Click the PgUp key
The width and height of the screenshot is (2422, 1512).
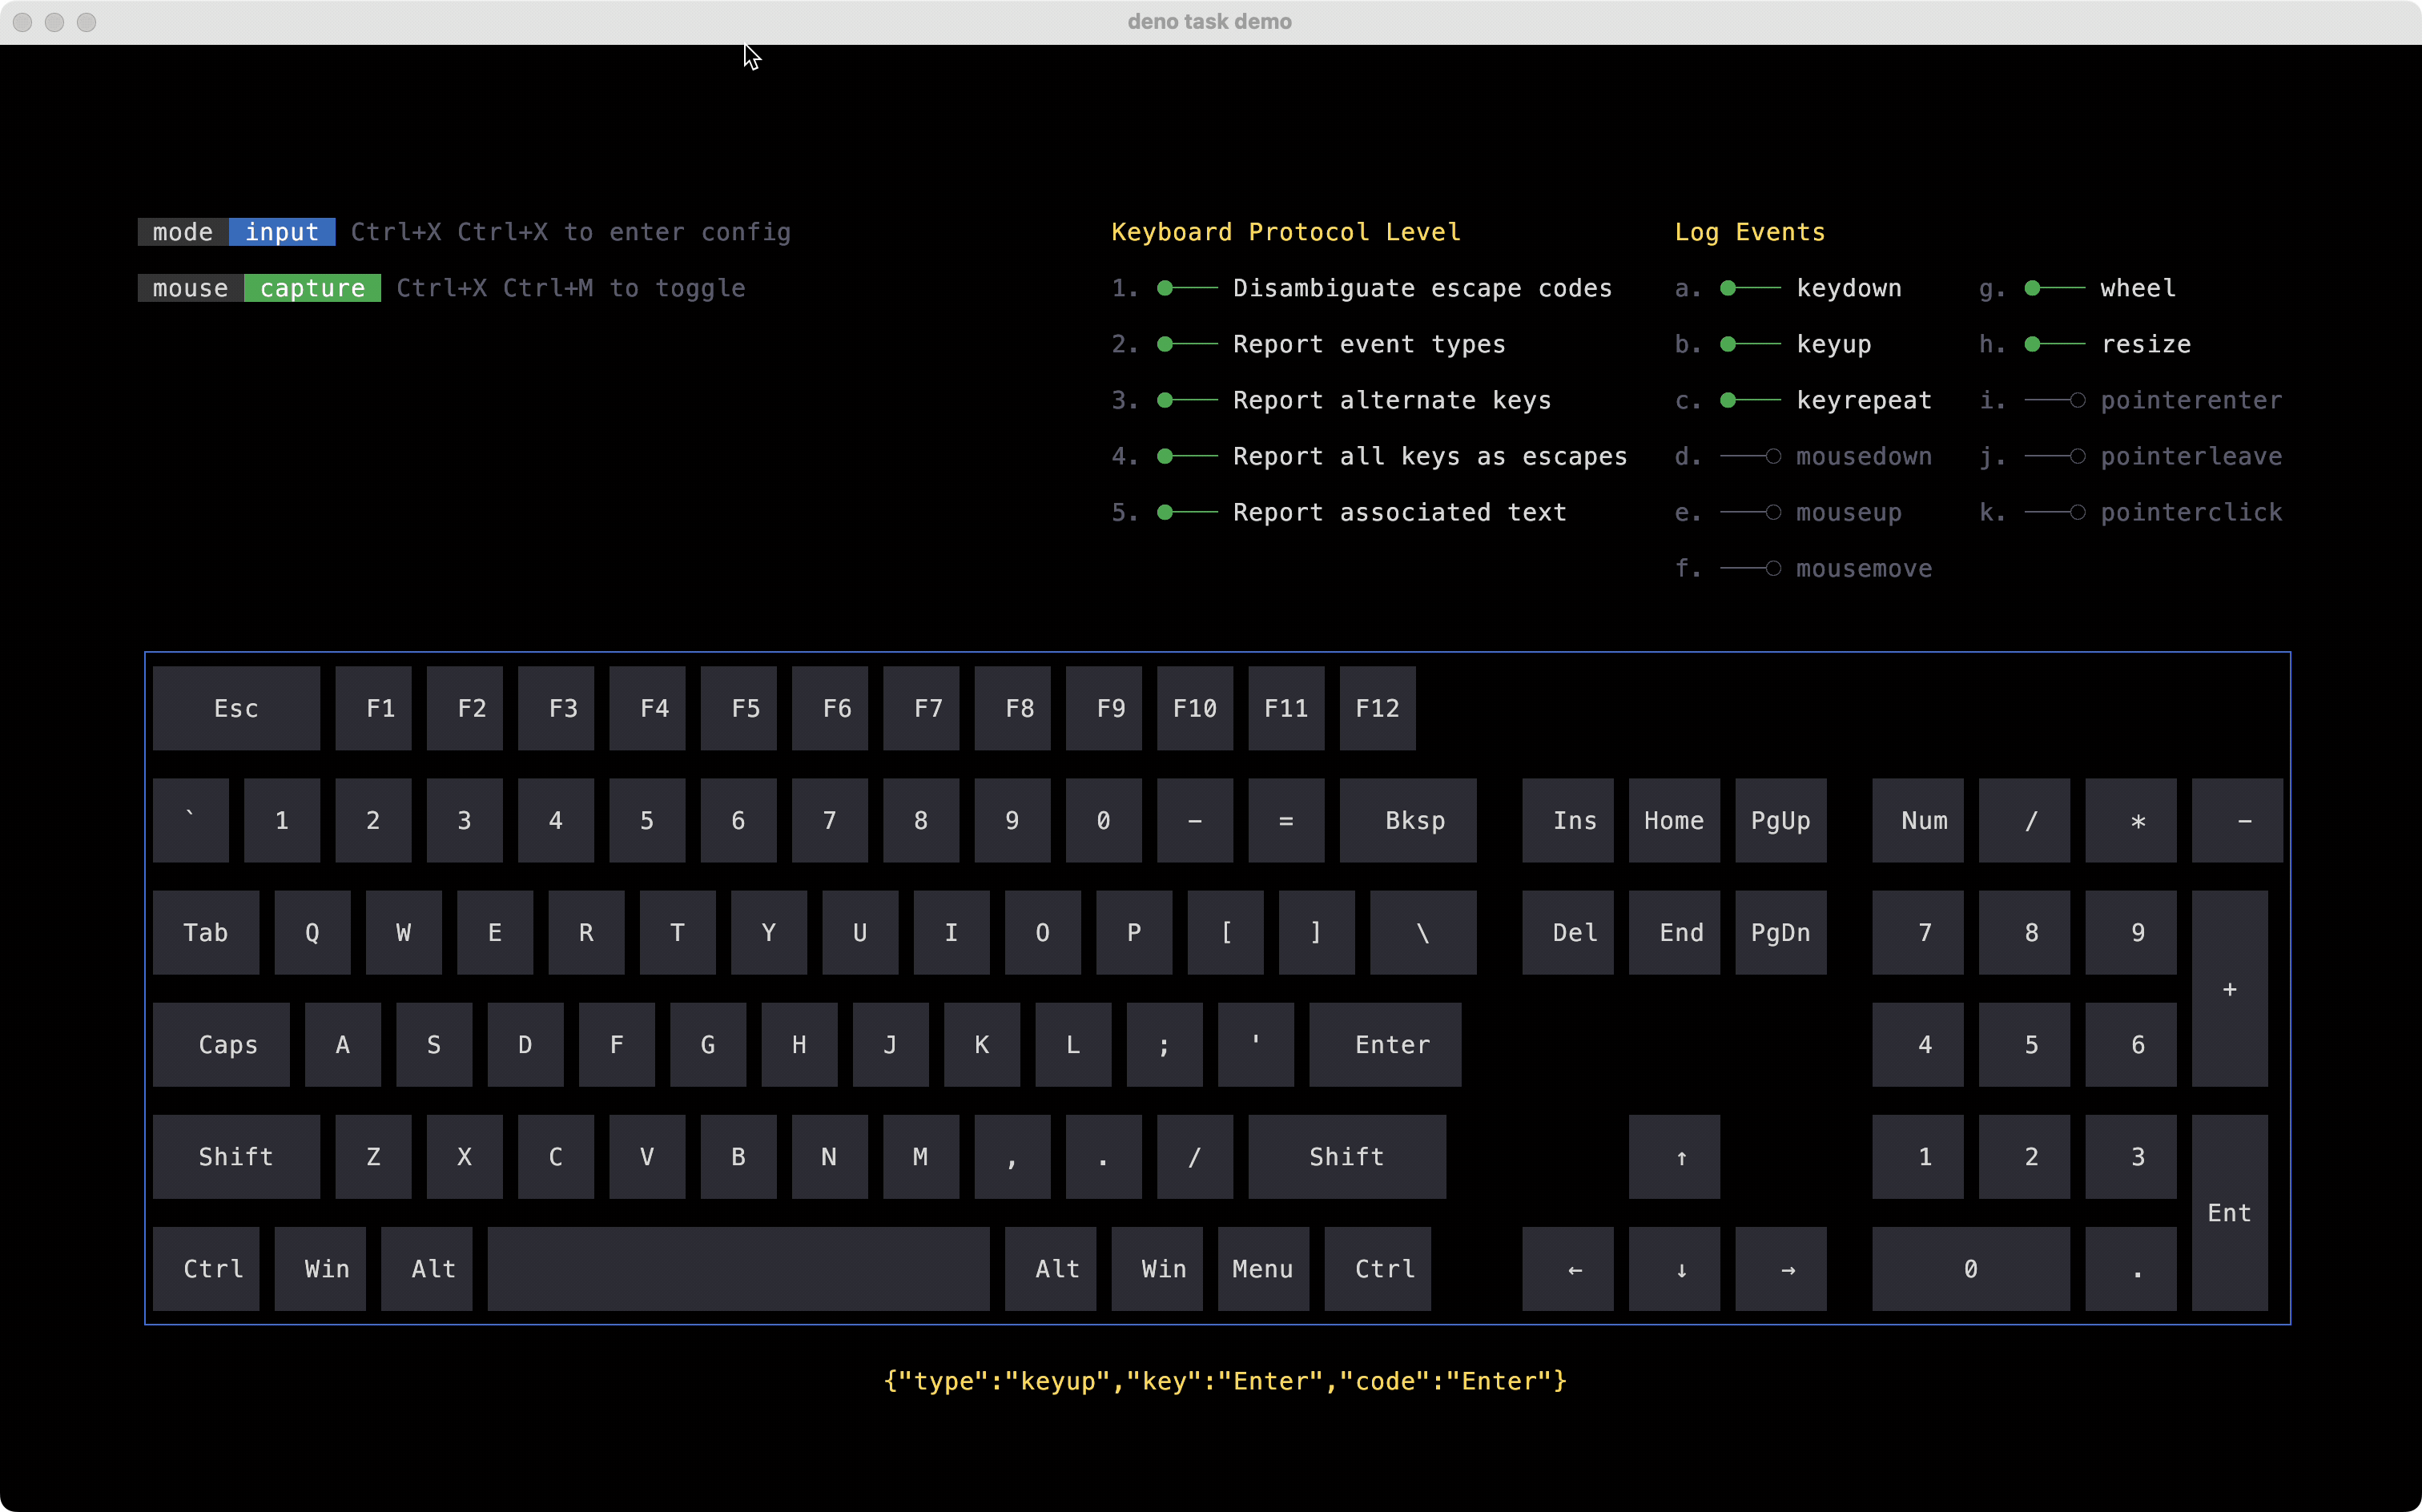click(1781, 820)
